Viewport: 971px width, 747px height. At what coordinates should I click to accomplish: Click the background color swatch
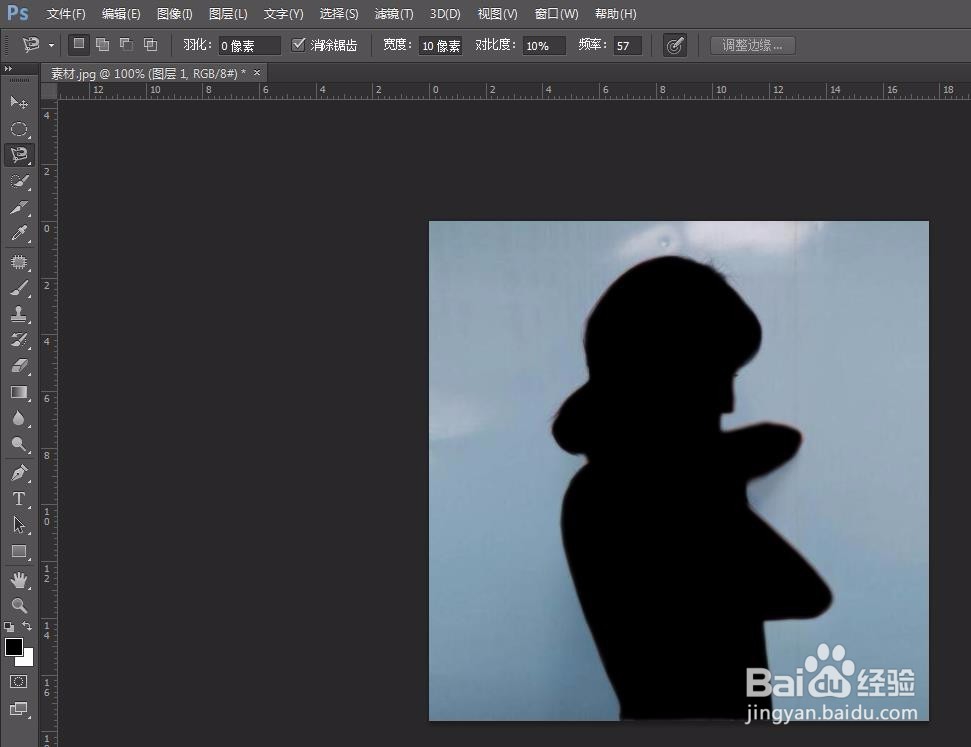coord(27,659)
